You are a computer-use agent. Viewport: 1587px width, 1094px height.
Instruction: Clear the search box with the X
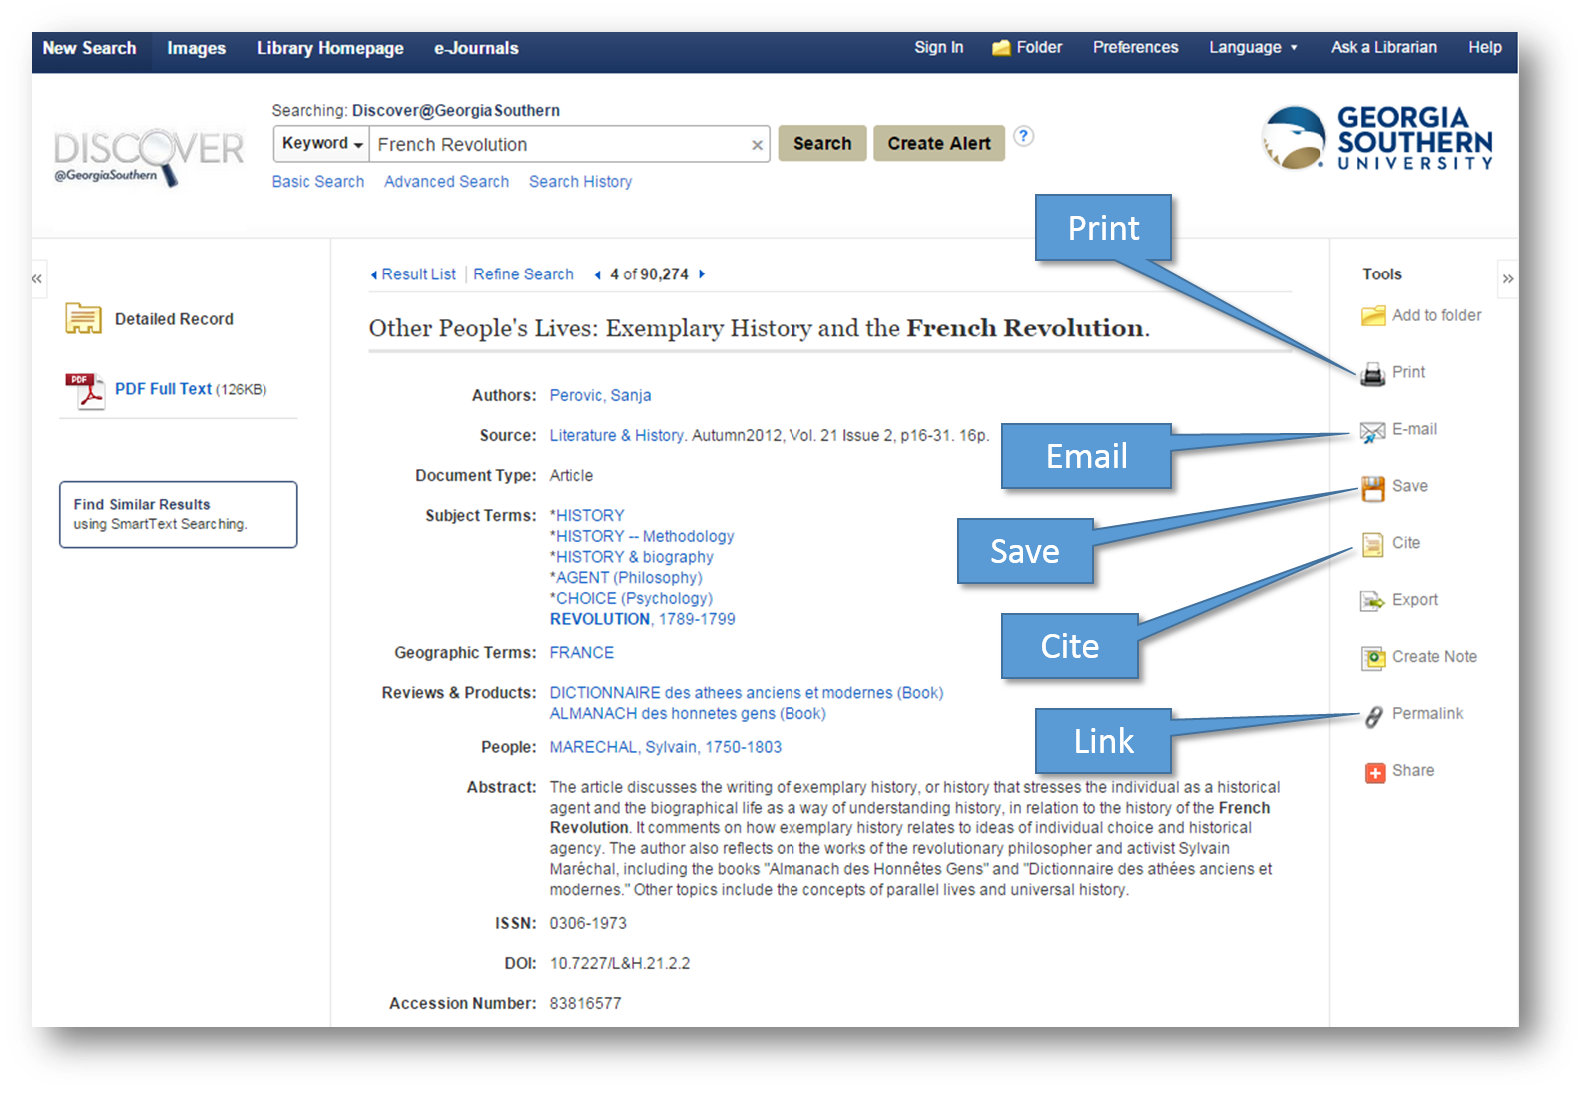(757, 145)
